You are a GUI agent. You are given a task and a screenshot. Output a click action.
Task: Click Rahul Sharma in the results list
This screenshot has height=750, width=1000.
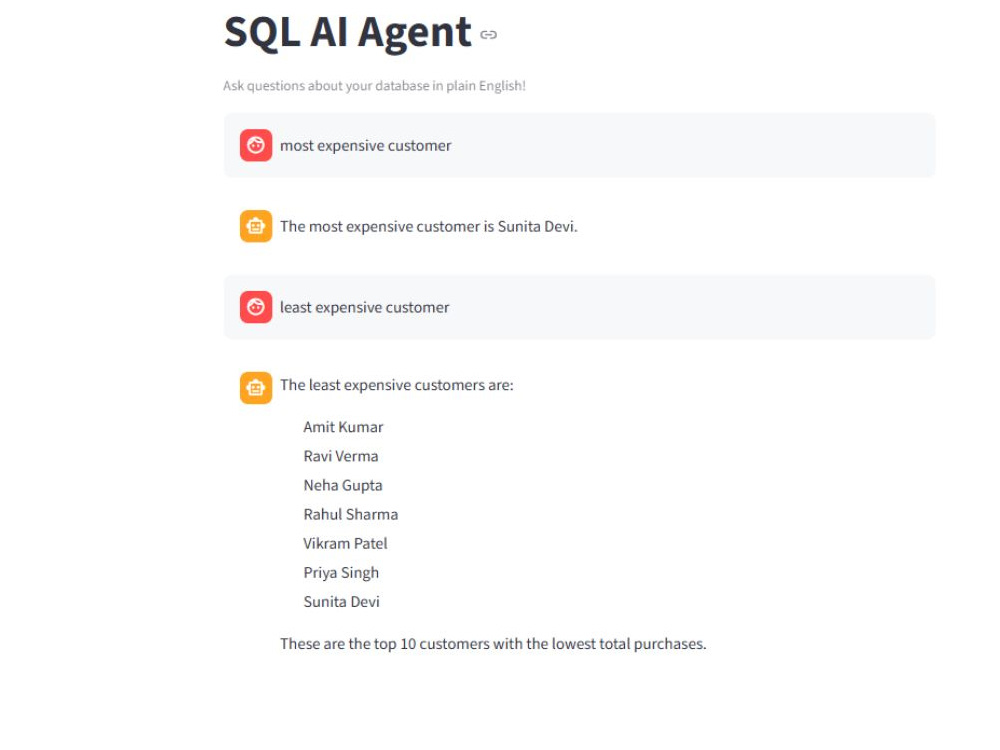[350, 515]
